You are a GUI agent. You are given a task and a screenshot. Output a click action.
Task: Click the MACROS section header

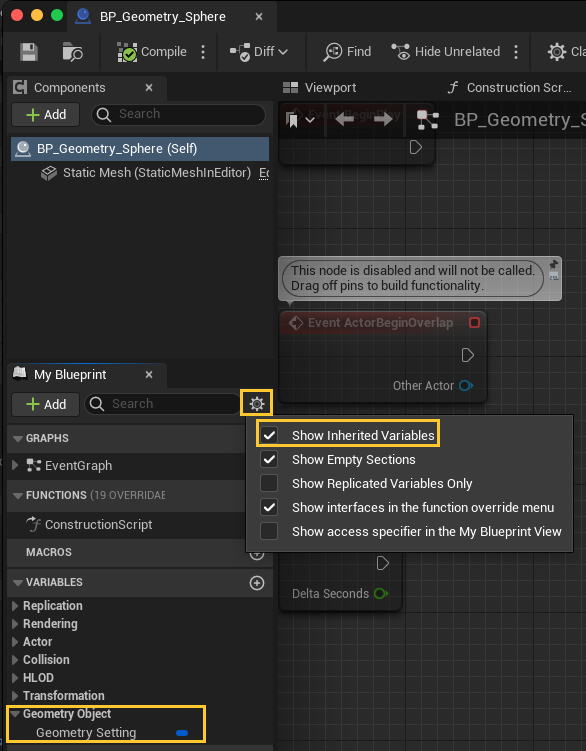48,552
